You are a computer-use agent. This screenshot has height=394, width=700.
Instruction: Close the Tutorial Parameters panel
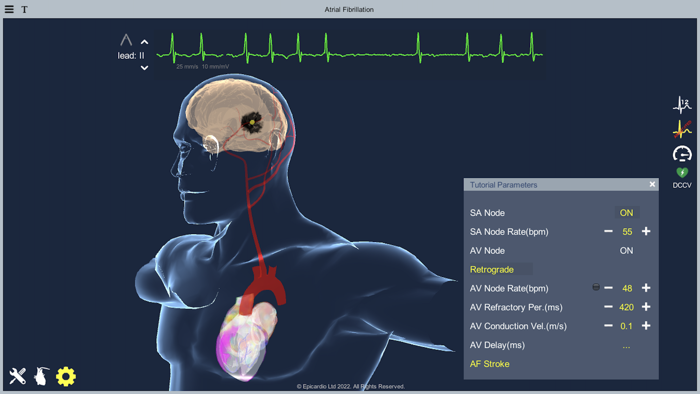pyautogui.click(x=652, y=184)
